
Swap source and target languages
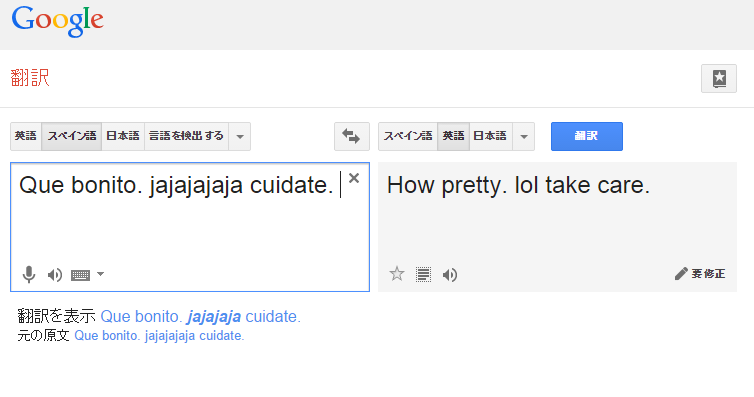[352, 136]
